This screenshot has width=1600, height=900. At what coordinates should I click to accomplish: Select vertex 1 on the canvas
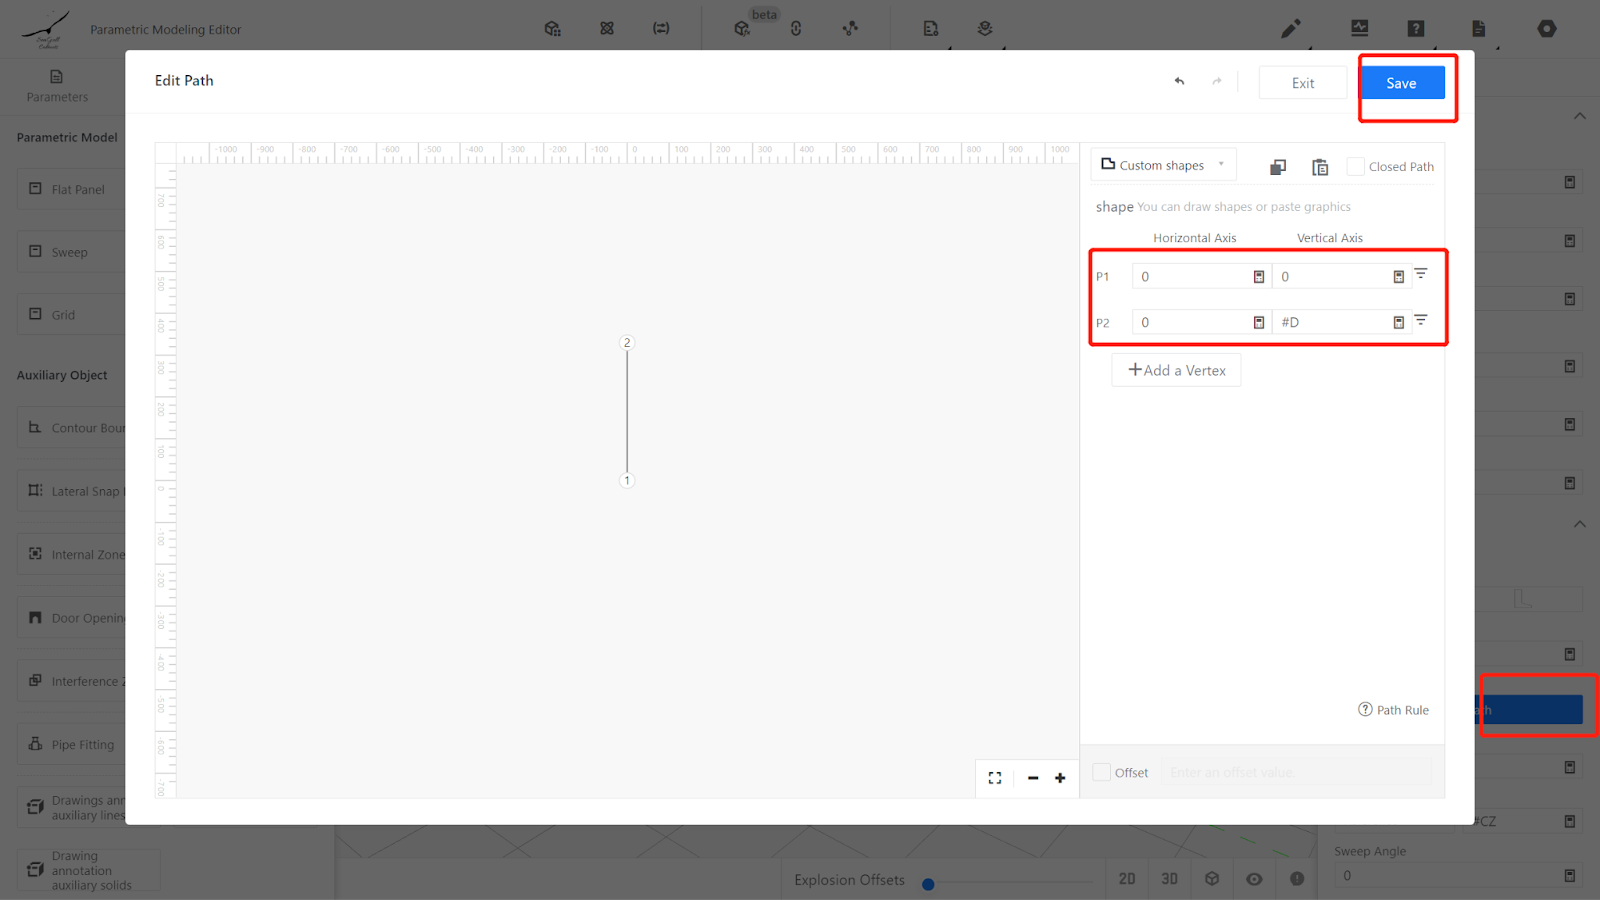[627, 480]
